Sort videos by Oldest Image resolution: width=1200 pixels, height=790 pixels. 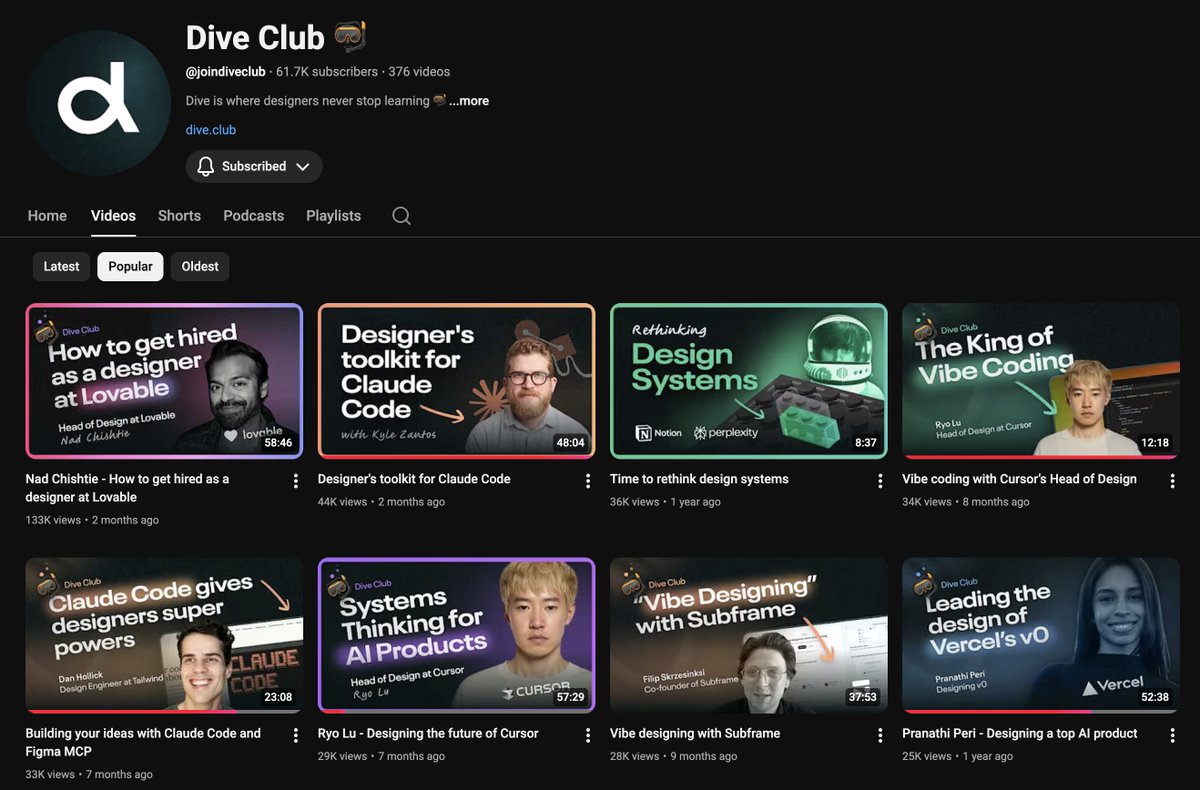[x=200, y=266]
